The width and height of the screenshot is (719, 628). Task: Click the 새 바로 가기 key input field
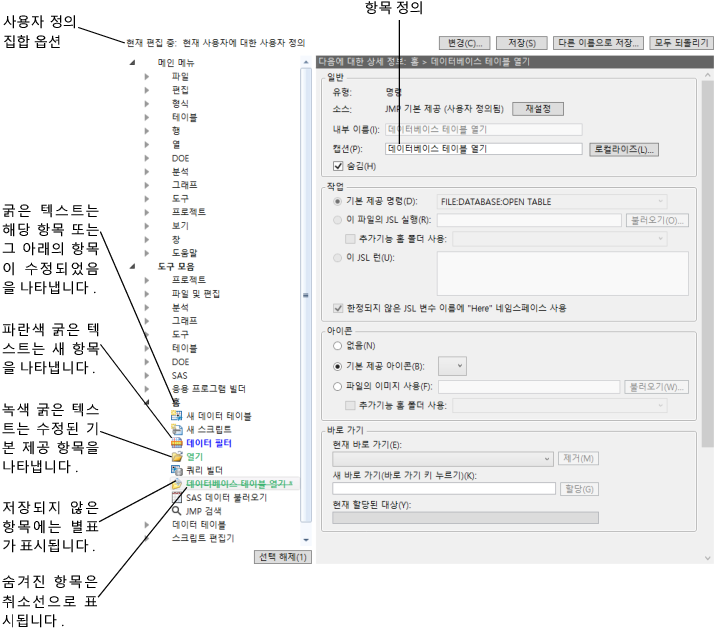(444, 489)
